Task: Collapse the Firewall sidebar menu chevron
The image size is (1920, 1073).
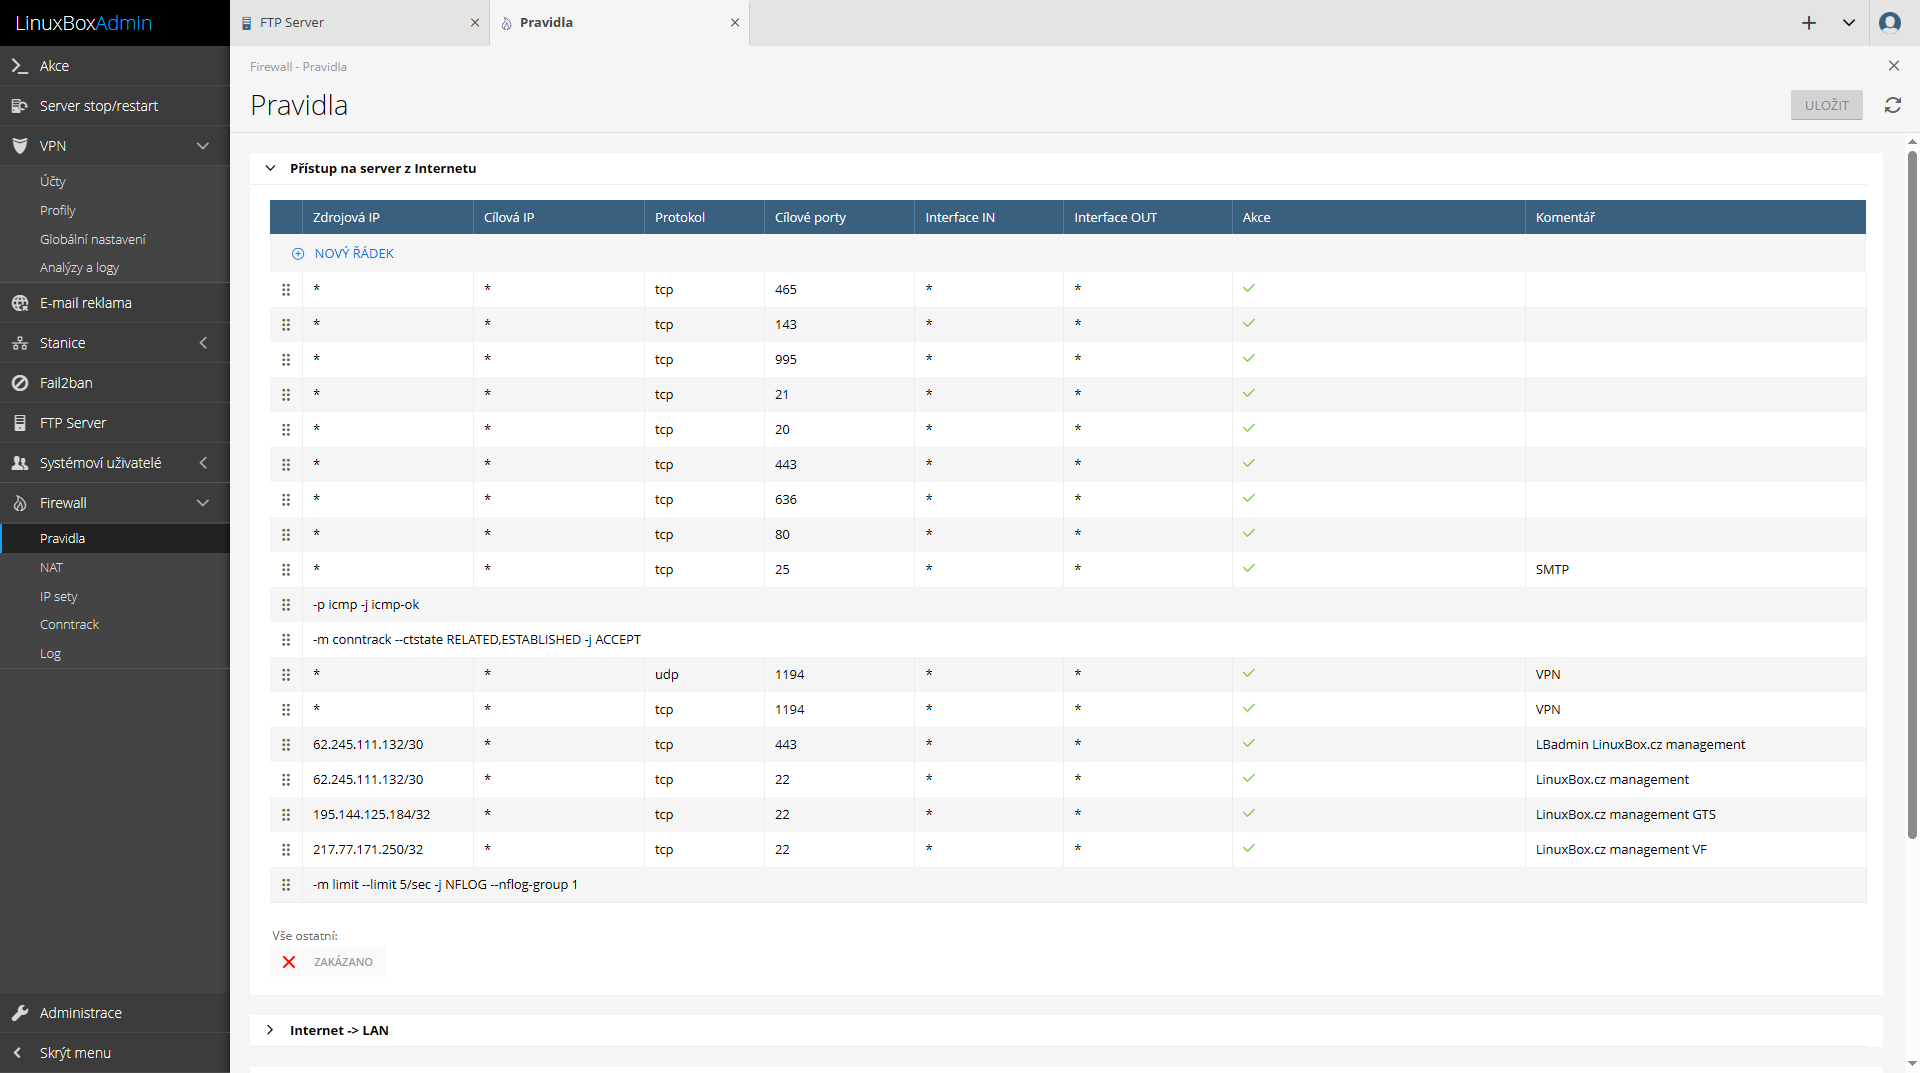Action: 203,503
